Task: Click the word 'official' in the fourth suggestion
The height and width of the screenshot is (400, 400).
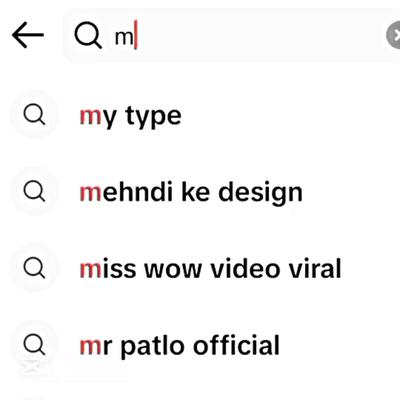Action: pos(236,345)
